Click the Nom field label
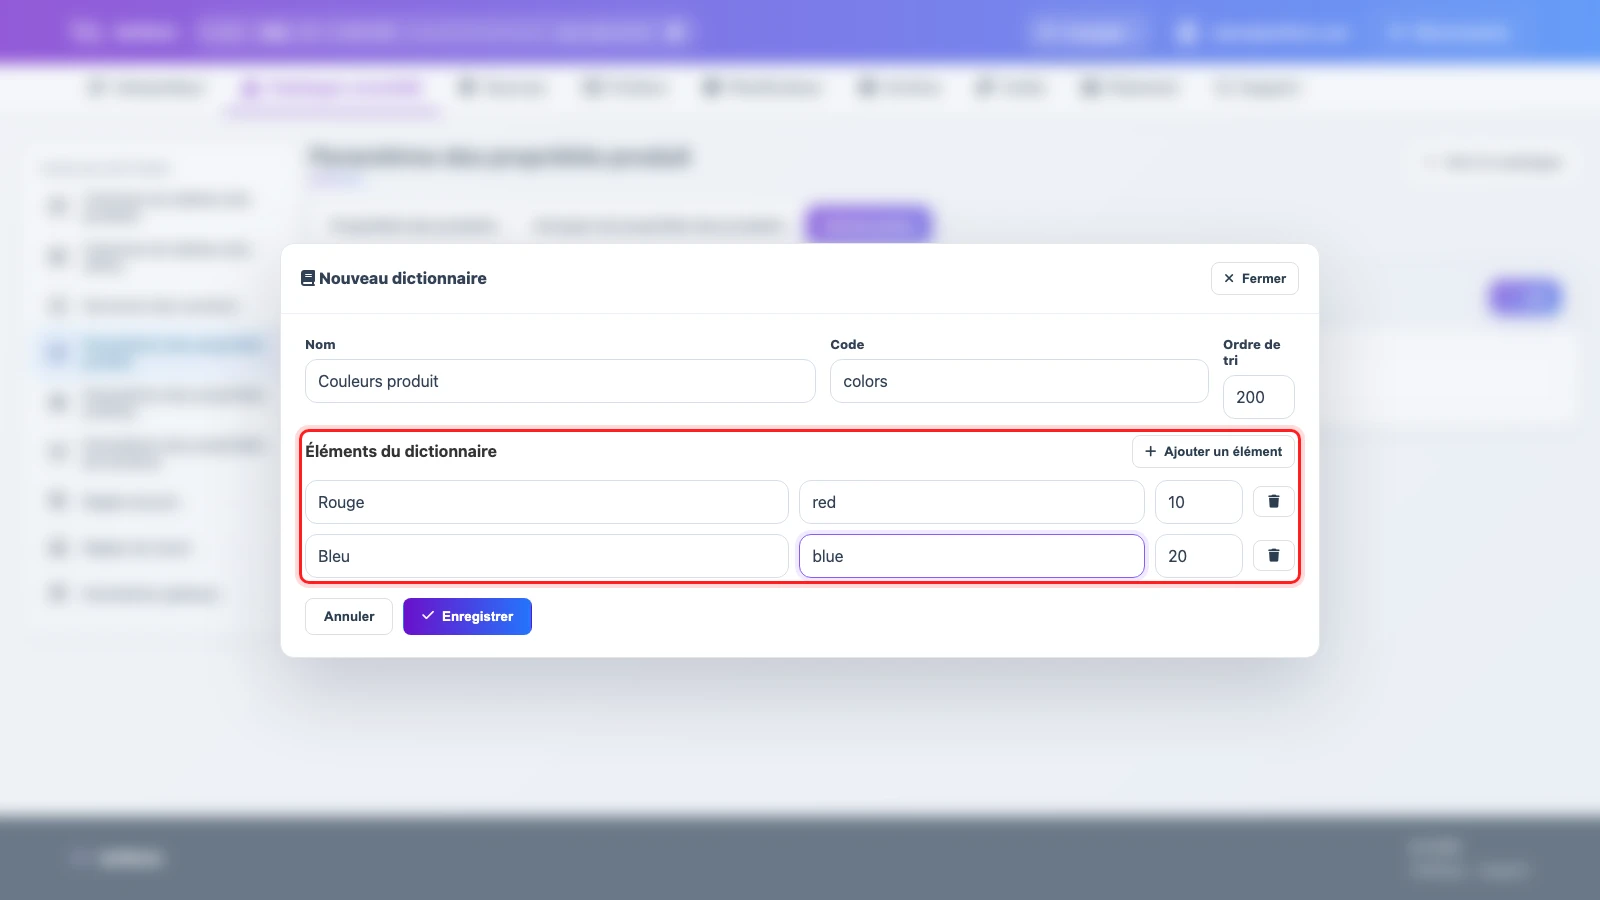The width and height of the screenshot is (1600, 900). tap(320, 344)
